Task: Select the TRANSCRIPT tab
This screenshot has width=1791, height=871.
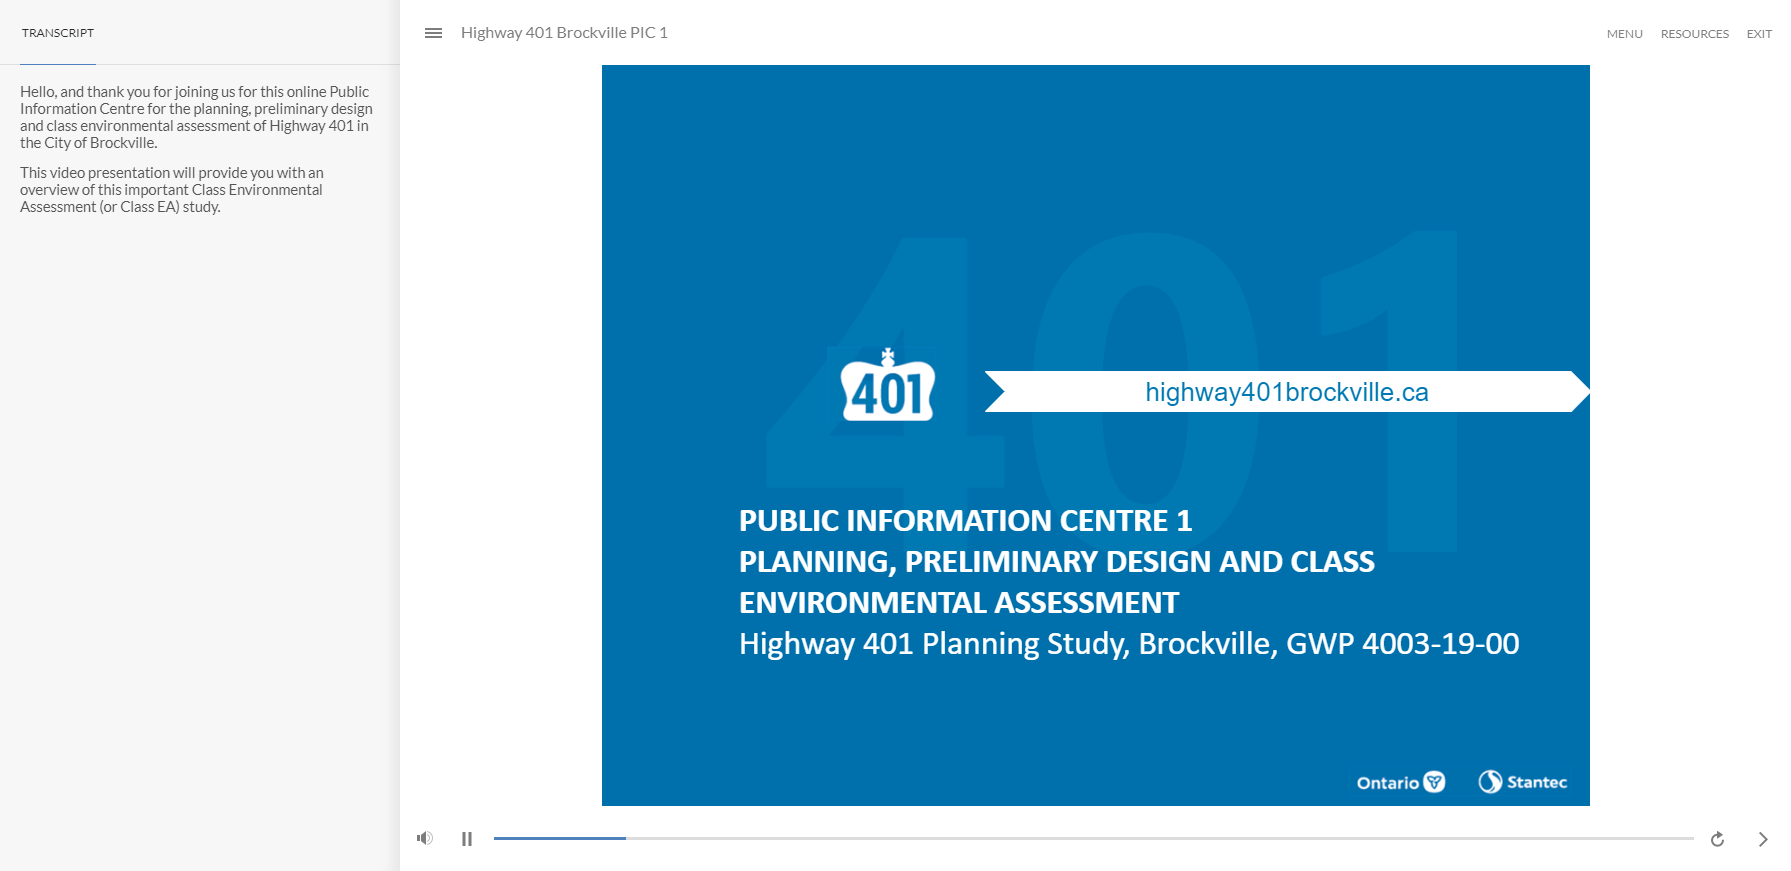Action: (x=58, y=33)
